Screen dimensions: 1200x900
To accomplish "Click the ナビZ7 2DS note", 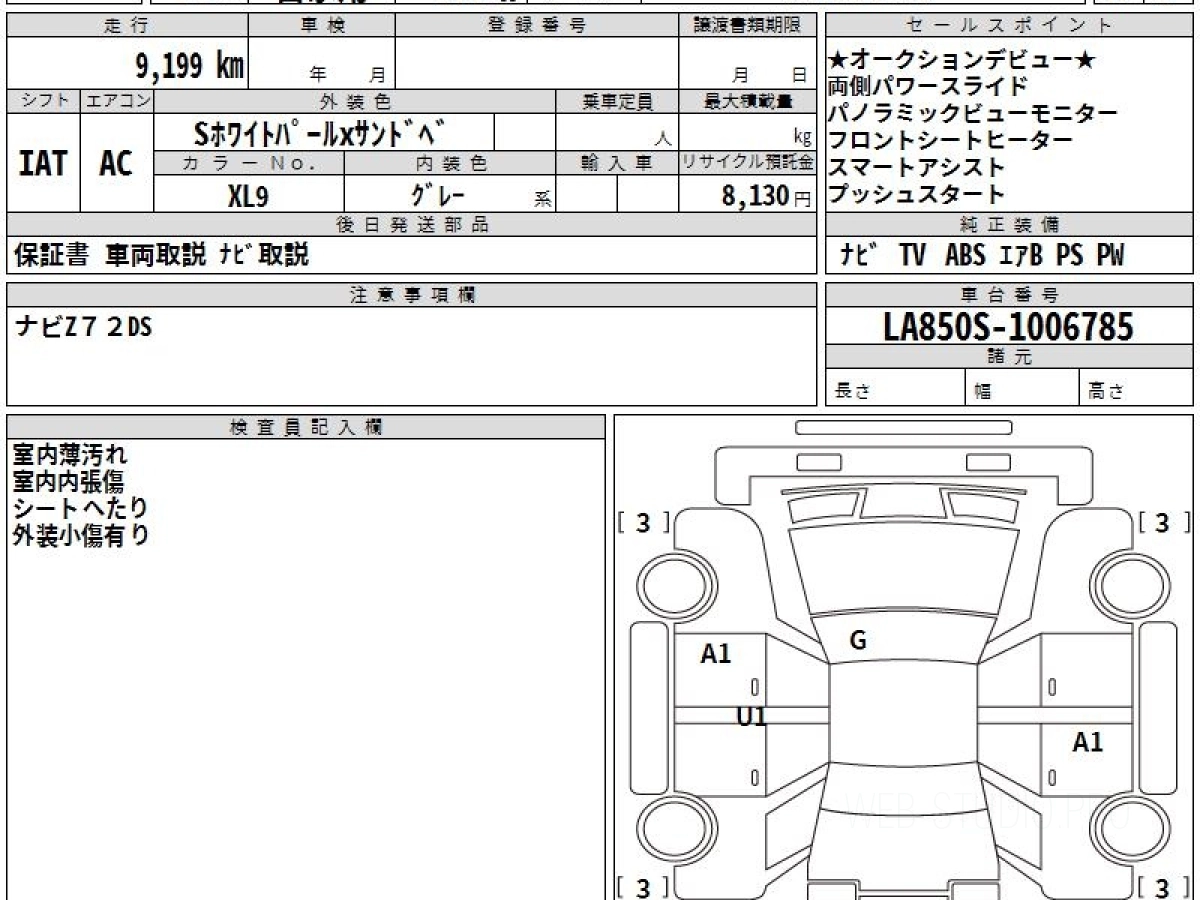I will [83, 325].
